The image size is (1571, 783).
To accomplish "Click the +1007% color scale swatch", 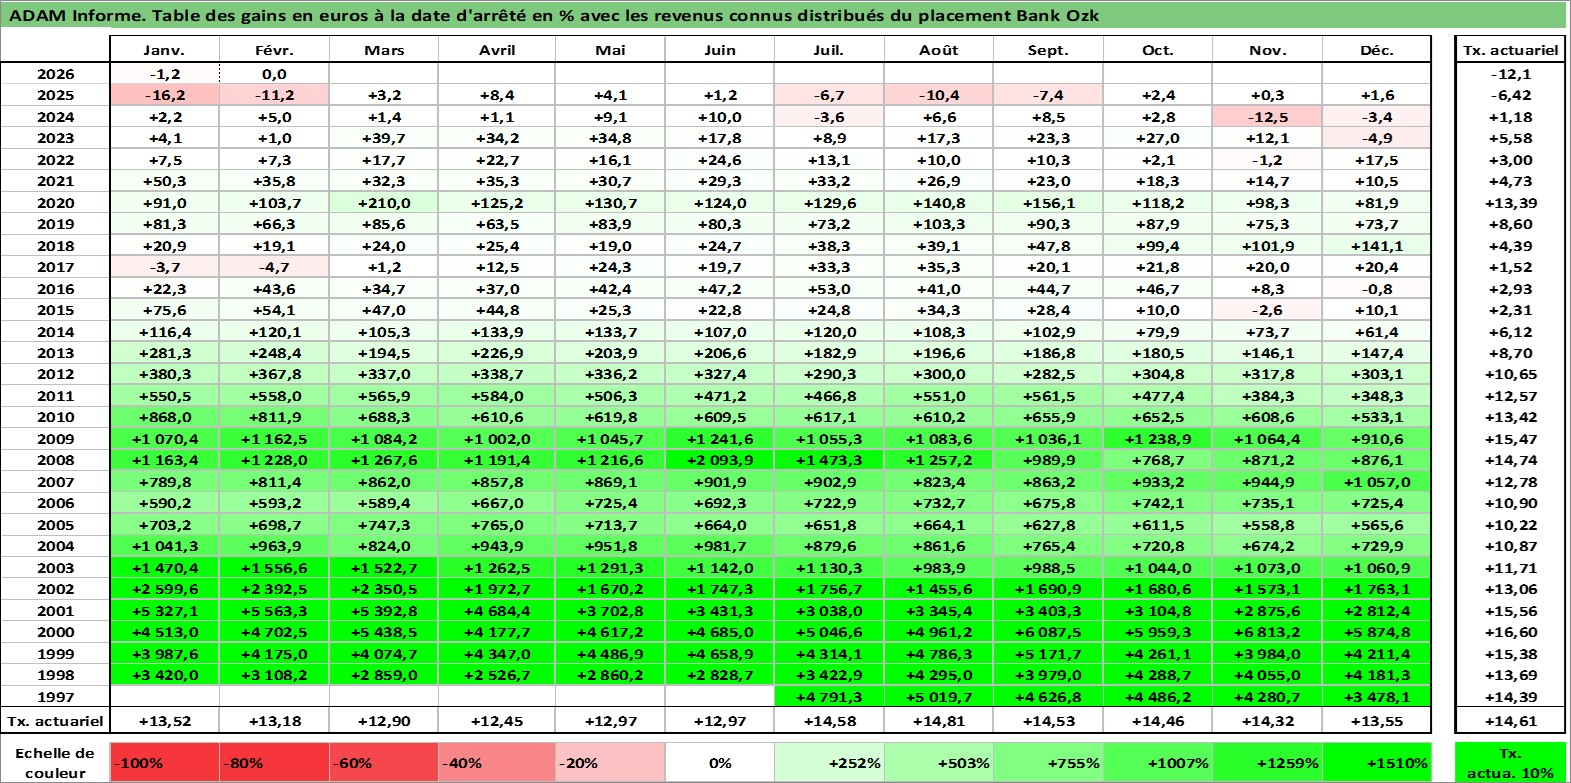I will [x=1158, y=762].
